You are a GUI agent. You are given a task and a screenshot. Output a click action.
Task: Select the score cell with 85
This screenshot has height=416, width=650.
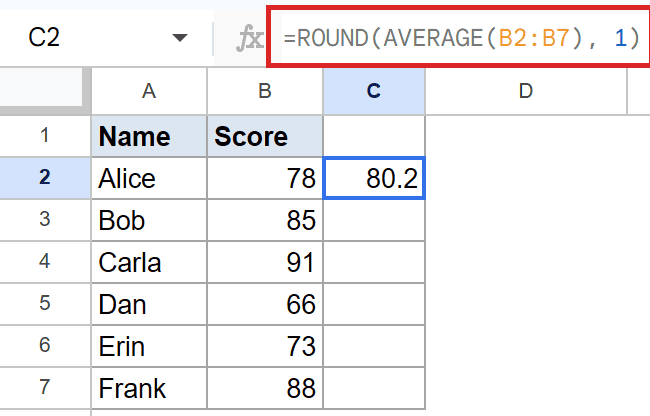265,220
